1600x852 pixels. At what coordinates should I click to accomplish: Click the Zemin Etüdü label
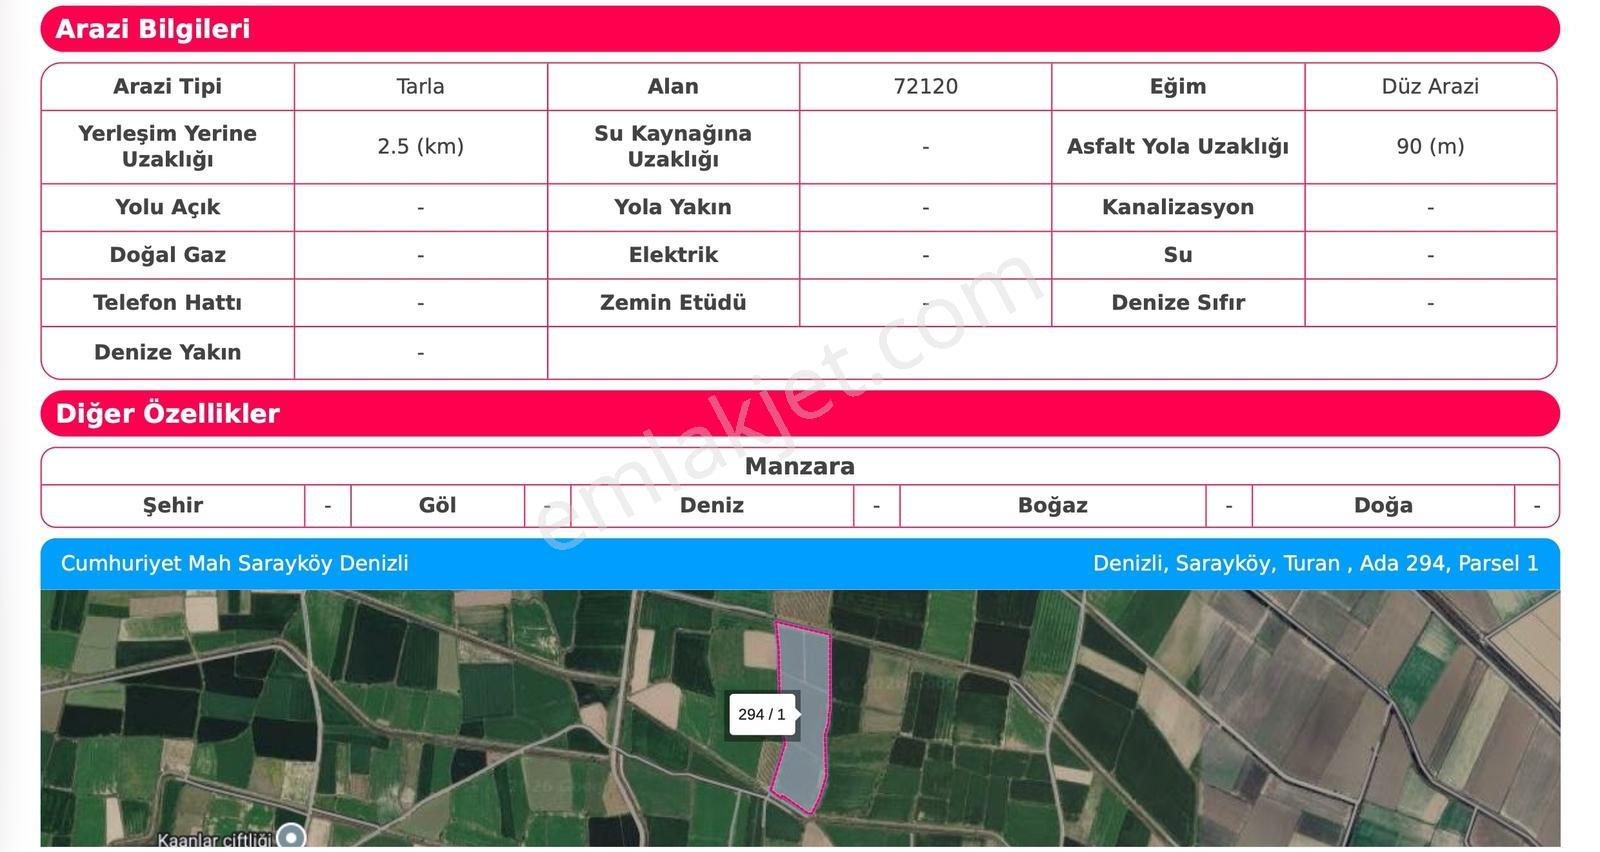coord(673,303)
